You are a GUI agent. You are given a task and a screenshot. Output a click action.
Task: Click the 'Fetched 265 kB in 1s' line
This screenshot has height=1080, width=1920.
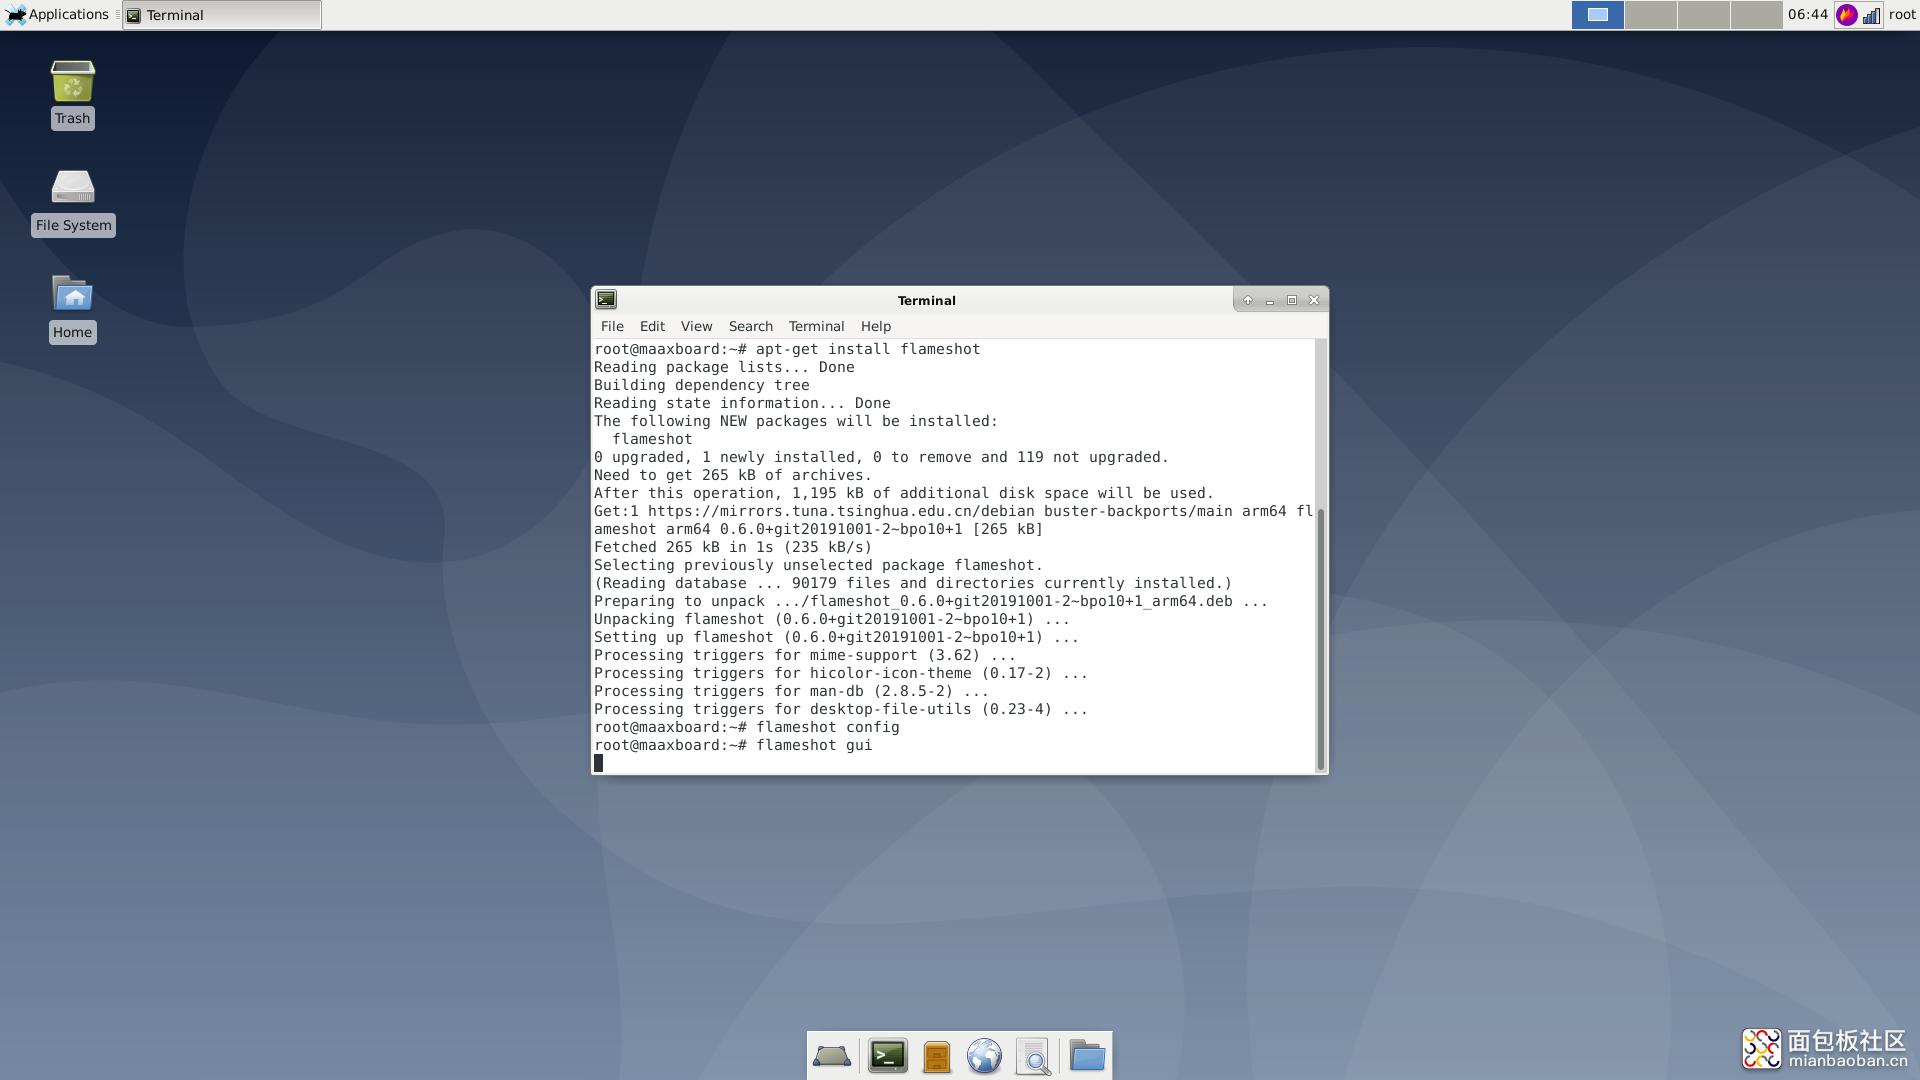(733, 547)
